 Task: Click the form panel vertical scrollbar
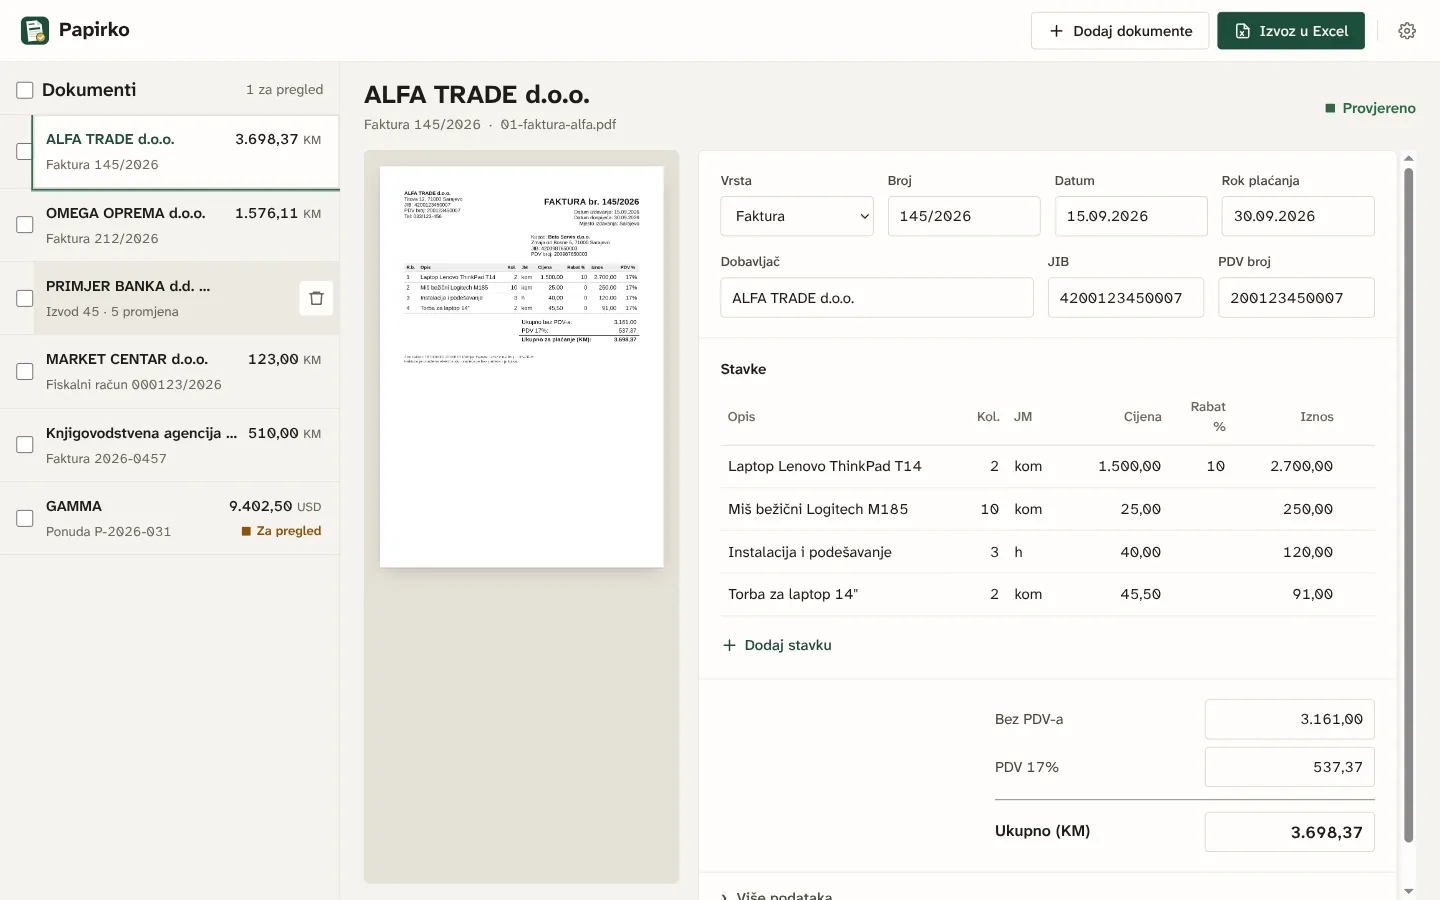tap(1409, 505)
